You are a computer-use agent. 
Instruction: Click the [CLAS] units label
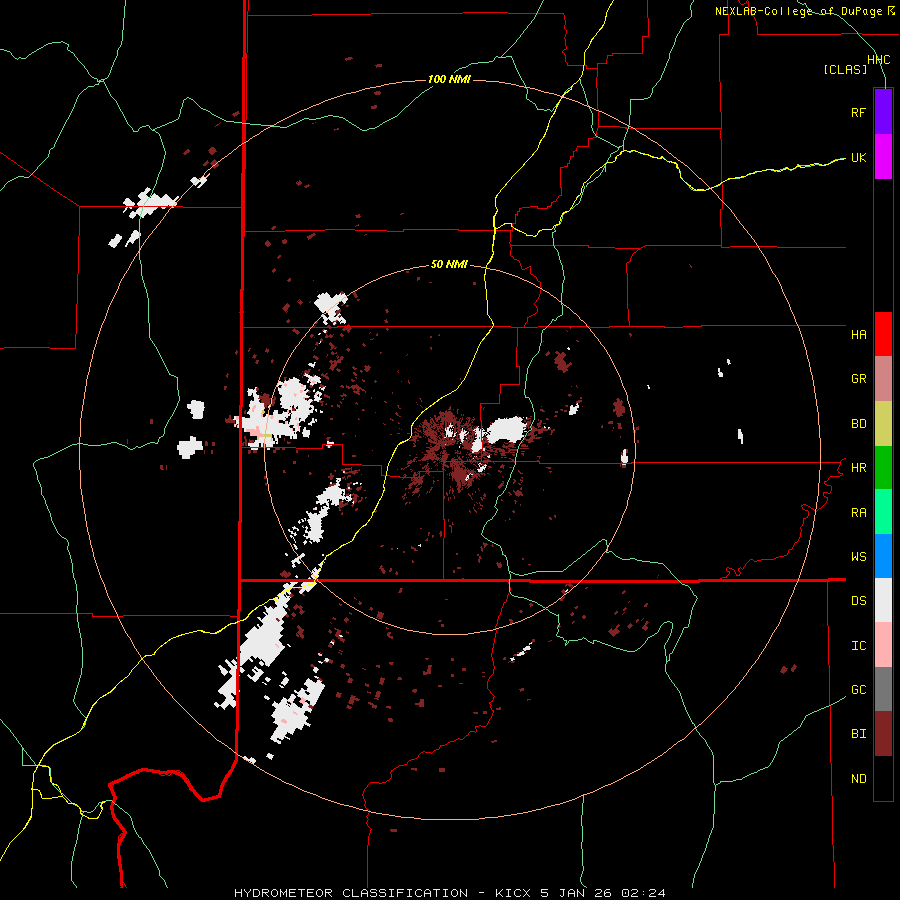[845, 69]
